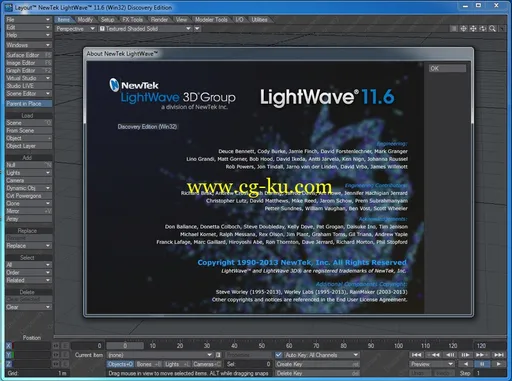The height and width of the screenshot is (381, 512).
Task: Toggle the viewport texture icon before Textured Shaded Solid
Action: tap(102, 29)
